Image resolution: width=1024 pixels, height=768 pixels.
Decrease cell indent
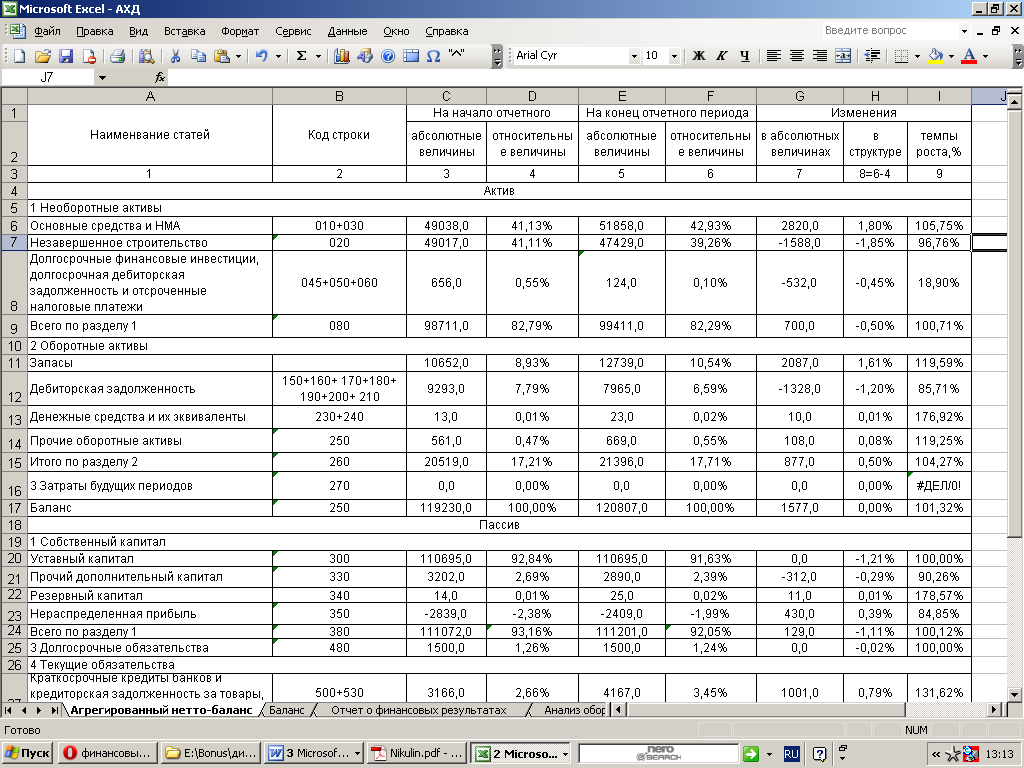(x=872, y=56)
